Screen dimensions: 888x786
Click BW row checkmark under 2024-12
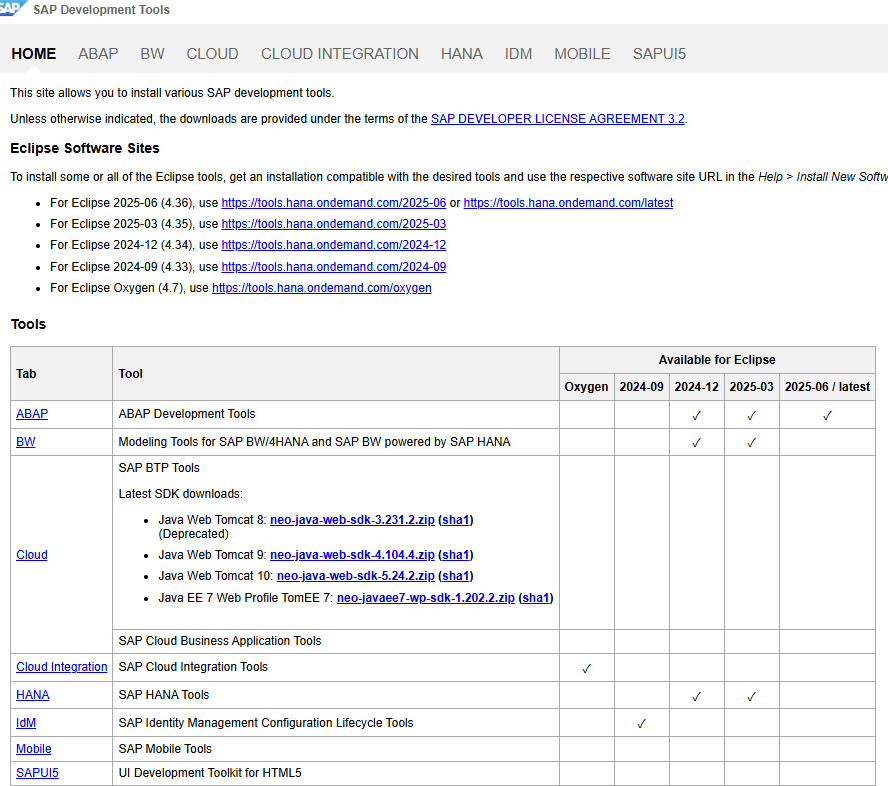[x=697, y=443]
